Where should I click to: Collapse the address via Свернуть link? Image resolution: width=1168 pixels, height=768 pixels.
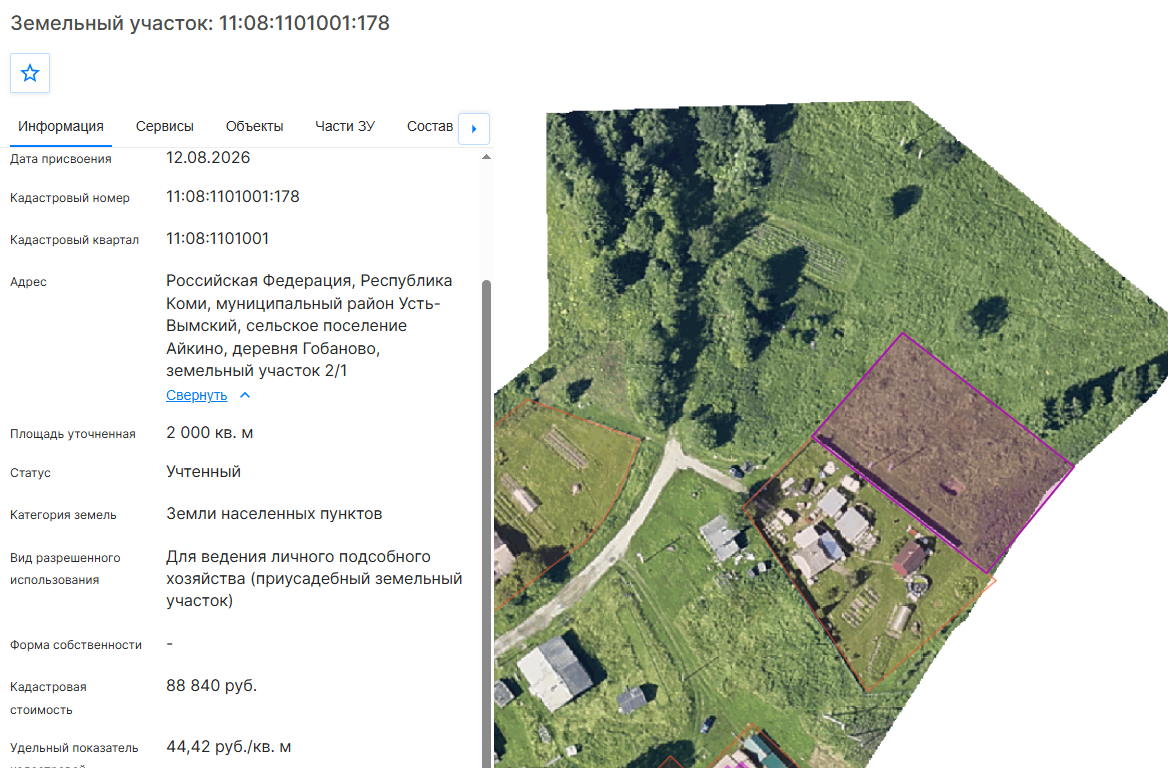(197, 396)
